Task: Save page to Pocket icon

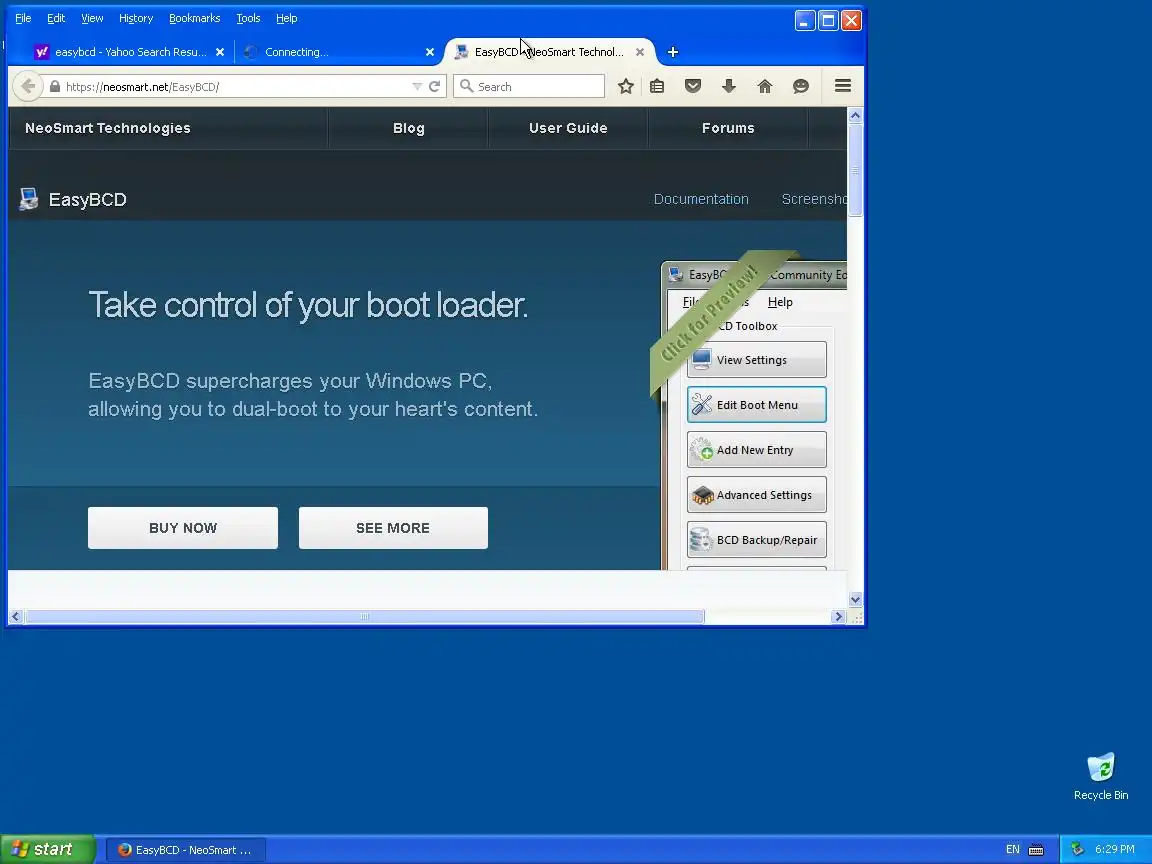Action: 693,86
